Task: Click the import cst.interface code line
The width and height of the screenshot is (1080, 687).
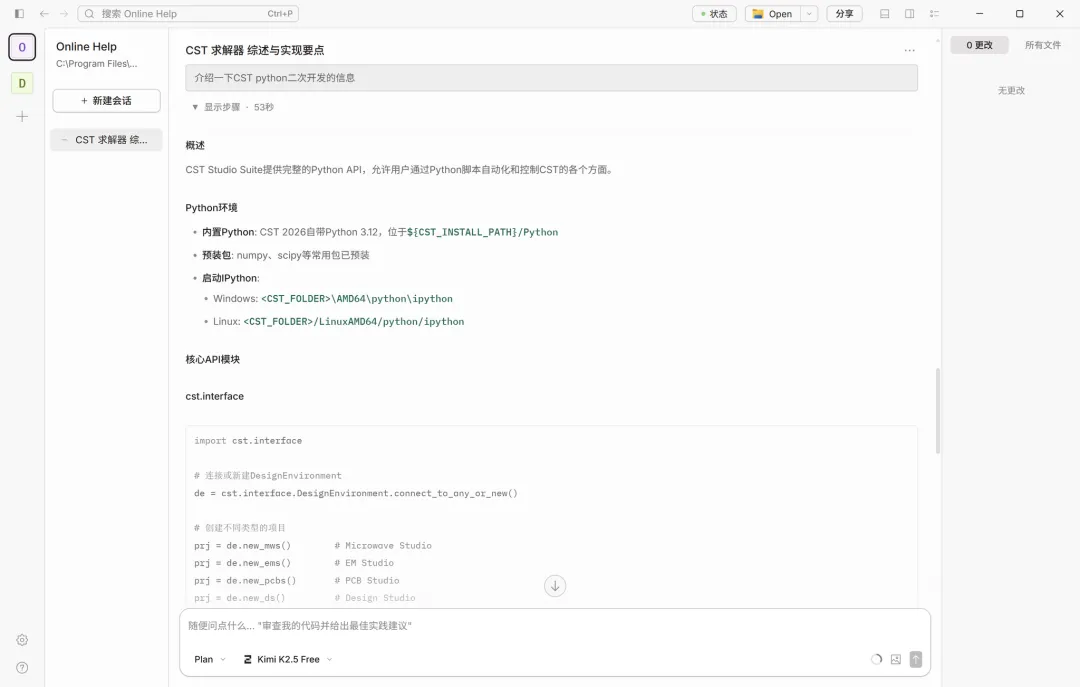Action: [248, 441]
